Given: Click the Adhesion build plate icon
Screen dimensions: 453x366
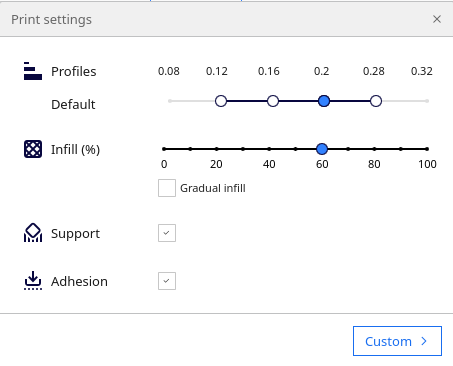Looking at the screenshot, I should point(33,281).
